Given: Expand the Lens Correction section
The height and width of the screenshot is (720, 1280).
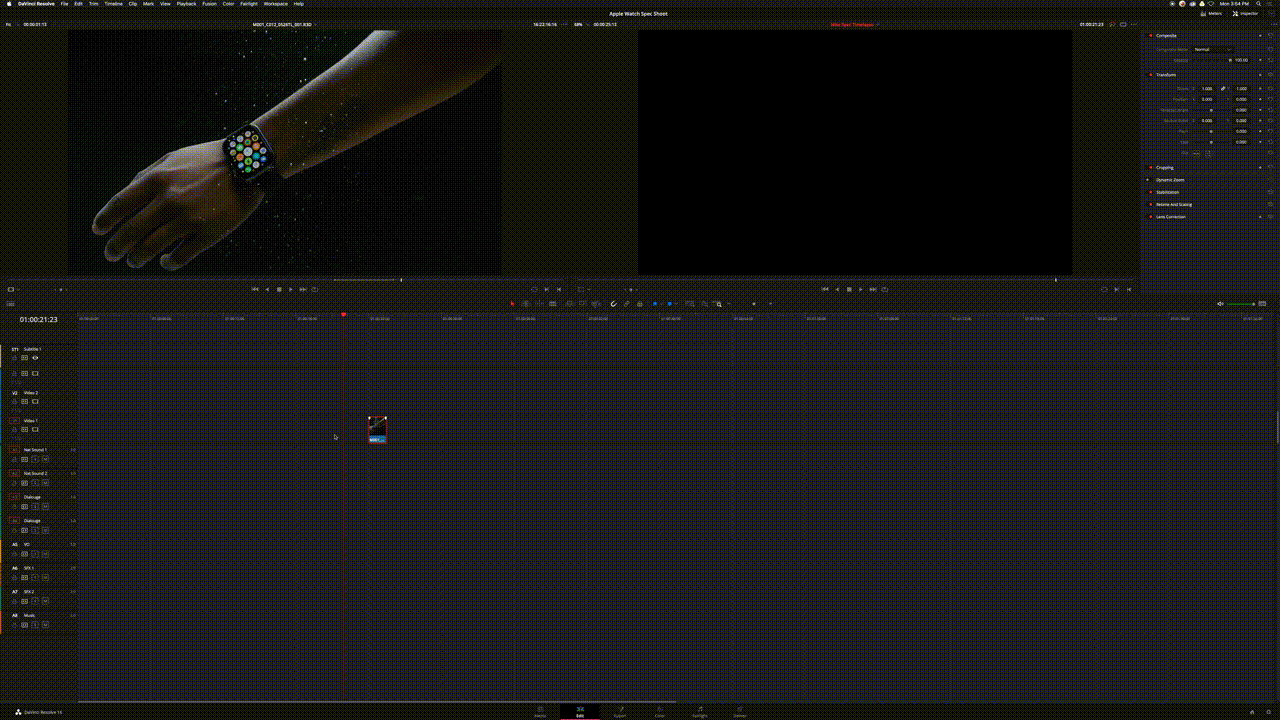Looking at the screenshot, I should pyautogui.click(x=1171, y=216).
